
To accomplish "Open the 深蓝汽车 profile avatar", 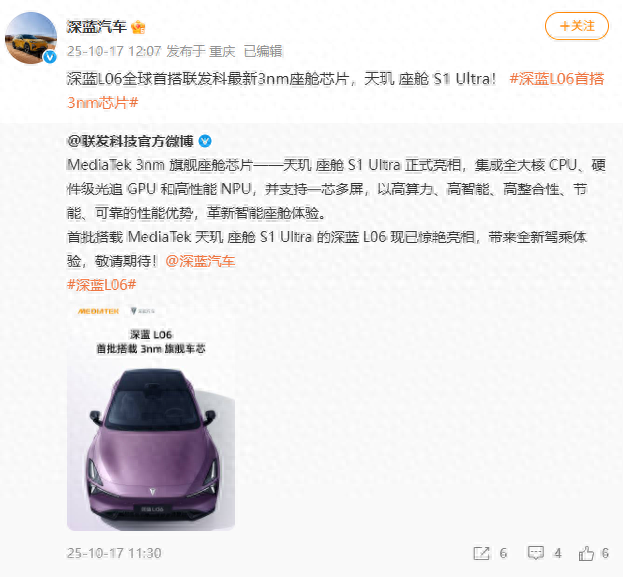I will tap(31, 38).
